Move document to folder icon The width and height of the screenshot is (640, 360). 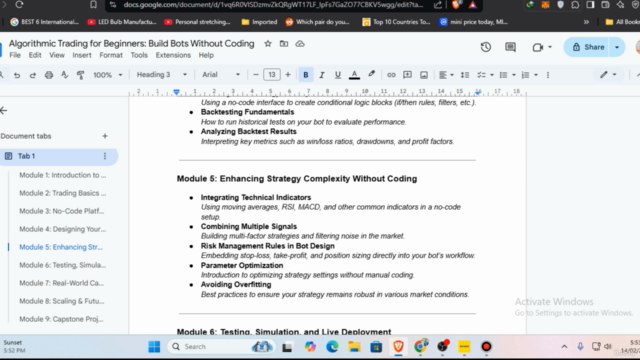coord(284,44)
